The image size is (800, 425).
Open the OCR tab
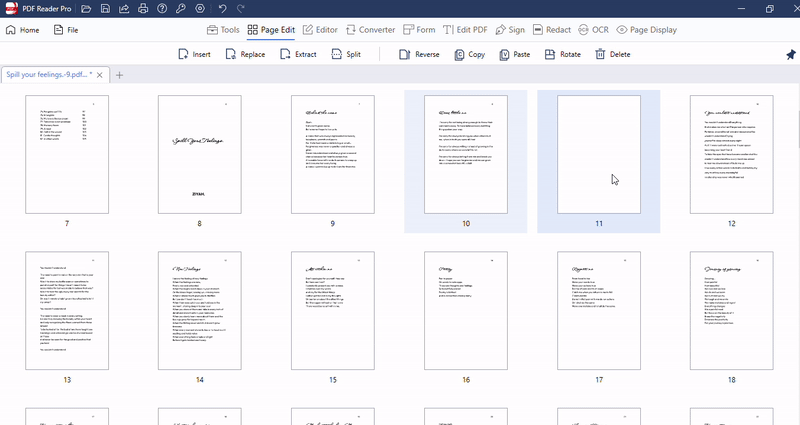pos(593,30)
